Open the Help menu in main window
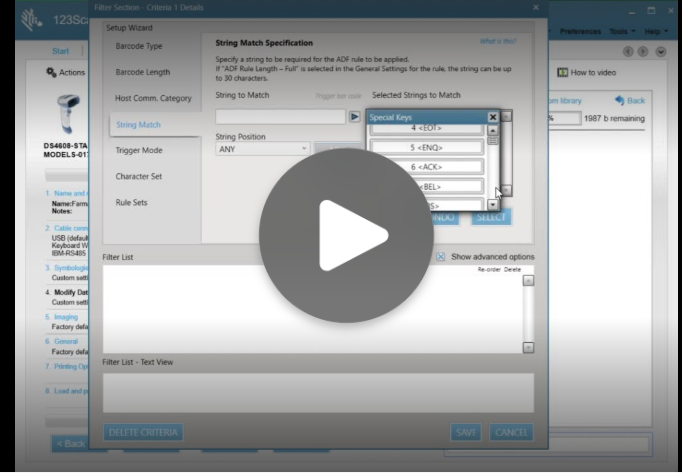 (x=656, y=31)
